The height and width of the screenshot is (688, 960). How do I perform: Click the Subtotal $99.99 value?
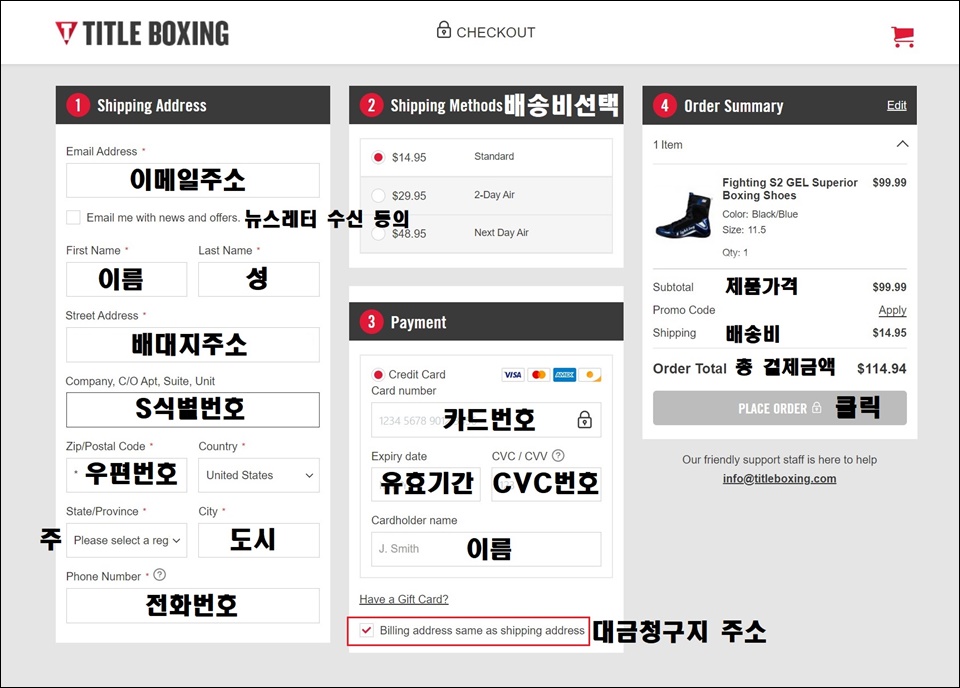click(890, 287)
